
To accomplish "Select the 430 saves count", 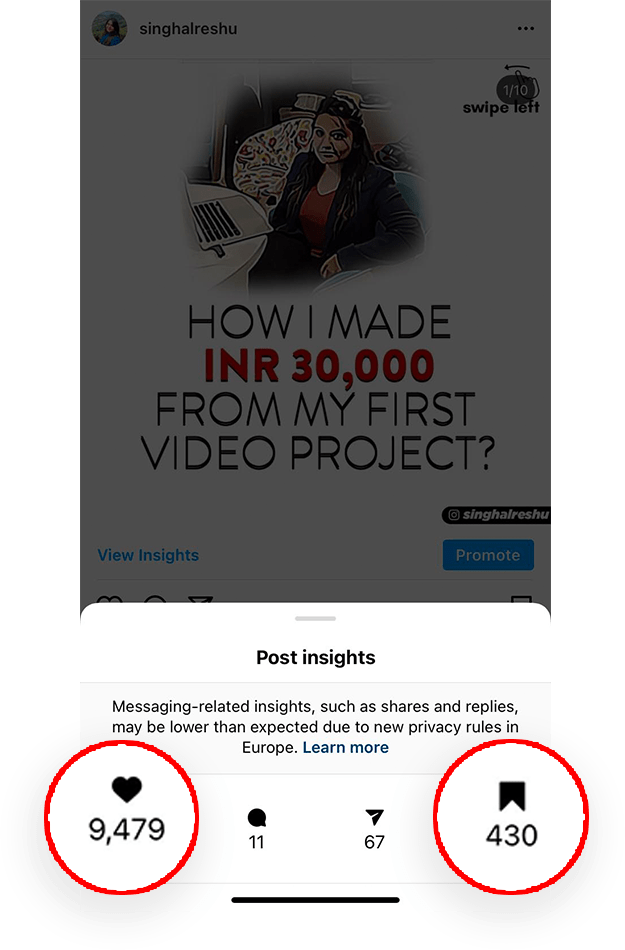I will 512,835.
